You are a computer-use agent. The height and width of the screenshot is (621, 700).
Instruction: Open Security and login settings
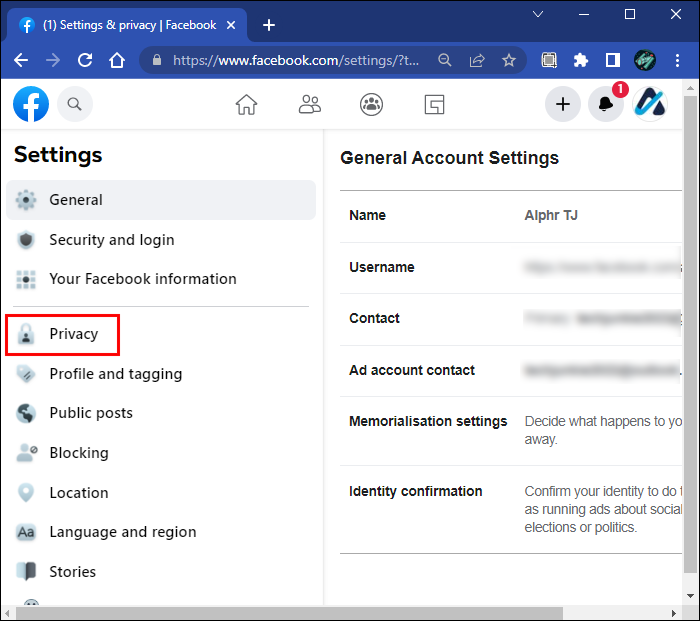click(111, 240)
